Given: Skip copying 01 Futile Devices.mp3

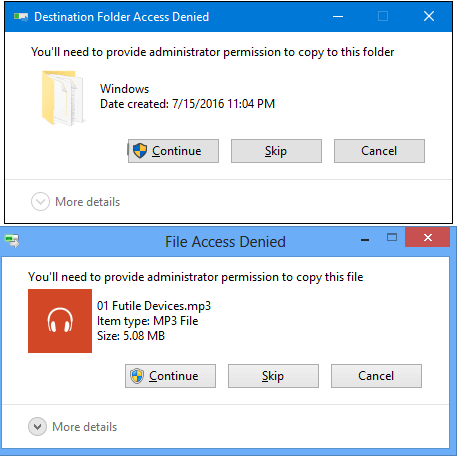Looking at the screenshot, I should coord(273,376).
